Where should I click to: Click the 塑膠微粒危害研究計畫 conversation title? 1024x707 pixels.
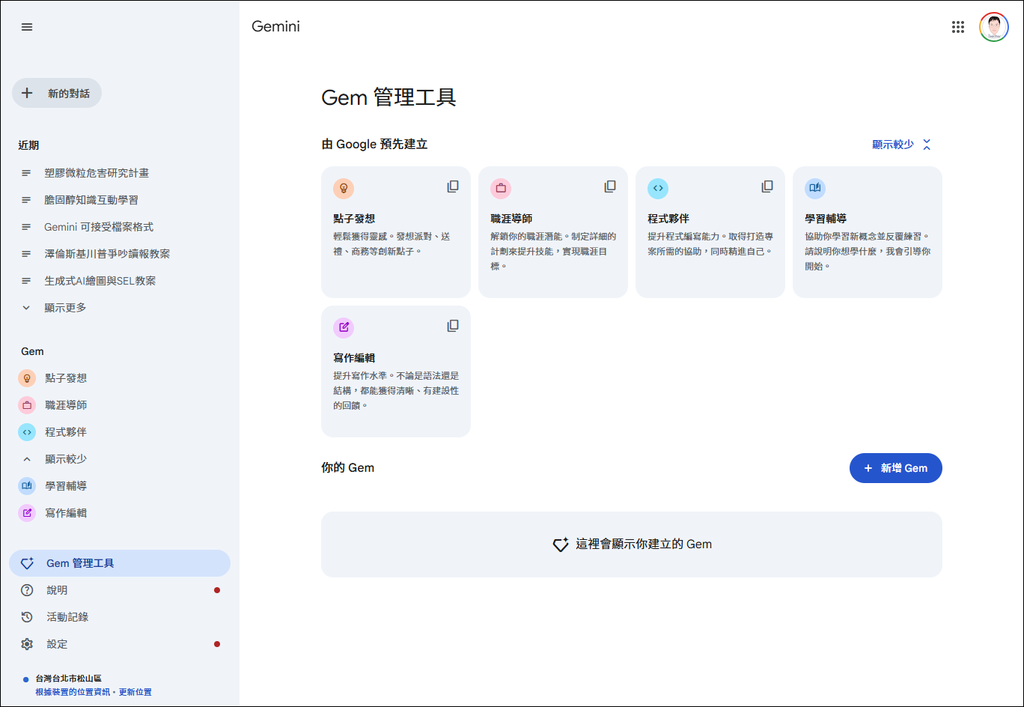[x=97, y=173]
